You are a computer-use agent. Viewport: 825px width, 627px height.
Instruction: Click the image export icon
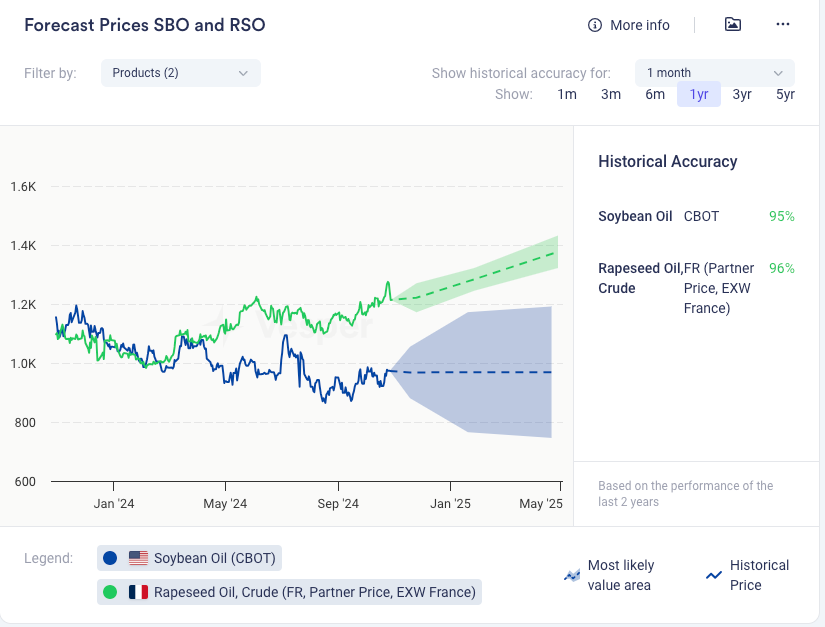point(733,25)
